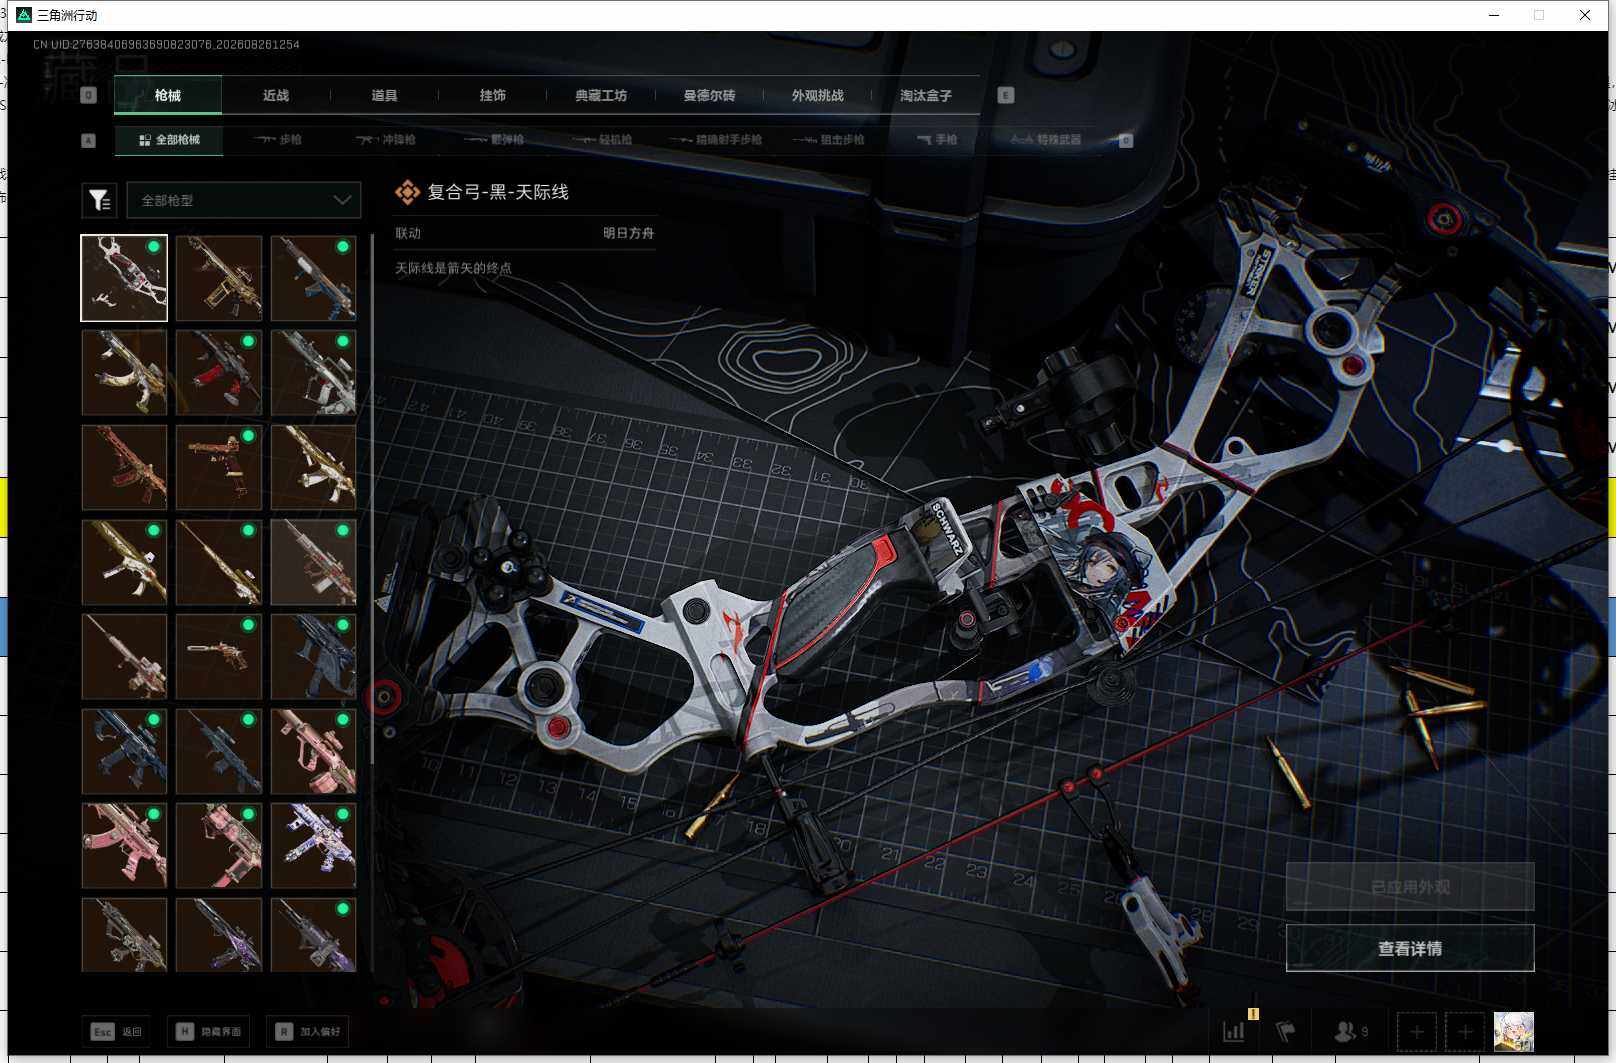Click the plus slot next to the avatar

[x=1465, y=1031]
